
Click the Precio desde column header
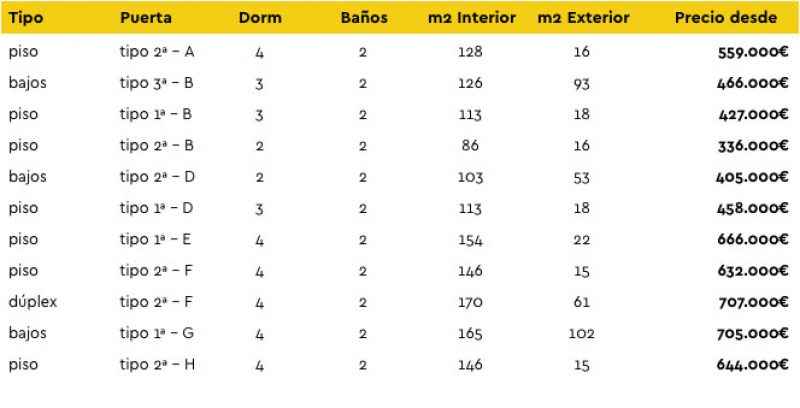[x=726, y=18]
